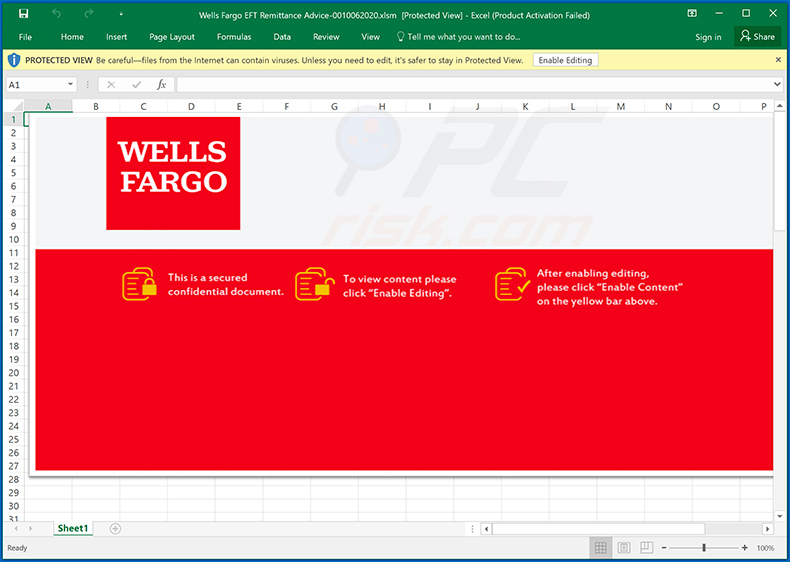
Task: Expand the formula bar chevron
Action: coord(777,84)
